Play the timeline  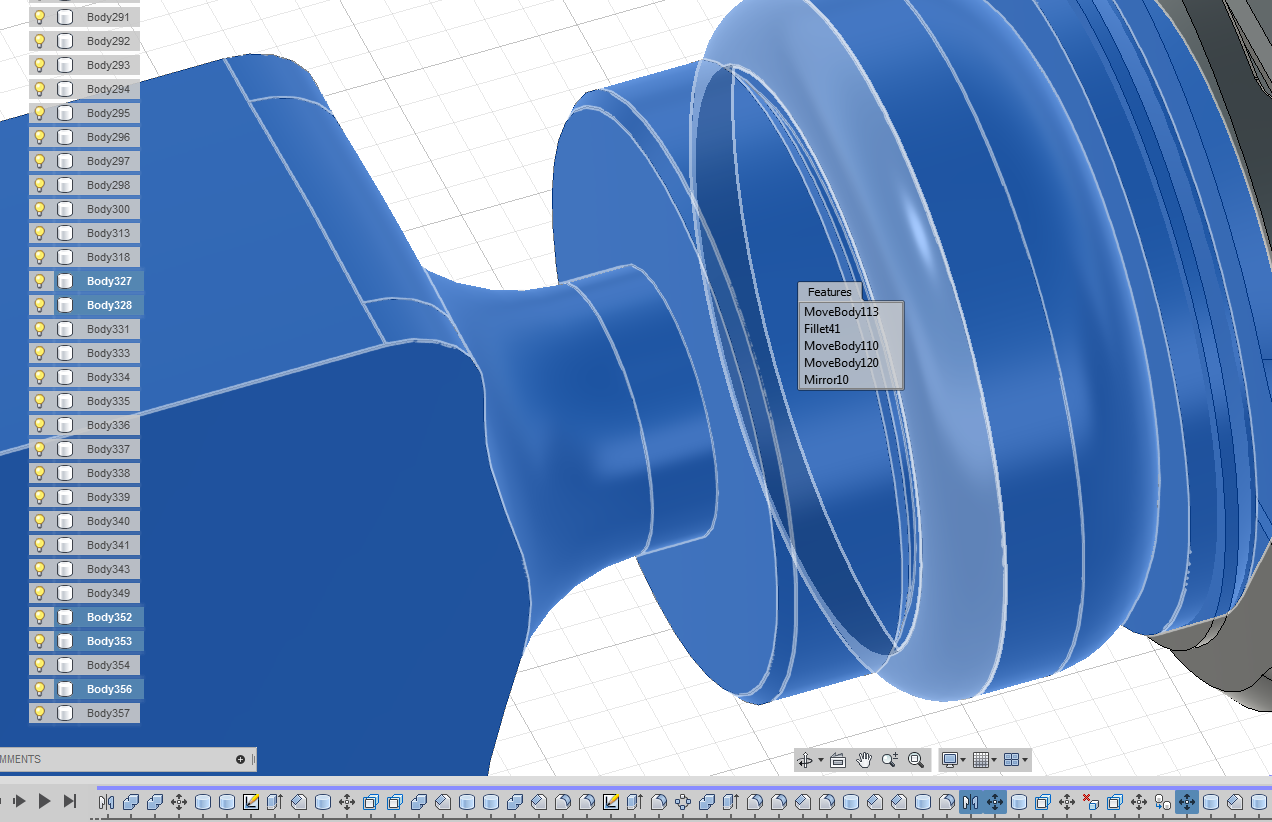click(x=44, y=801)
